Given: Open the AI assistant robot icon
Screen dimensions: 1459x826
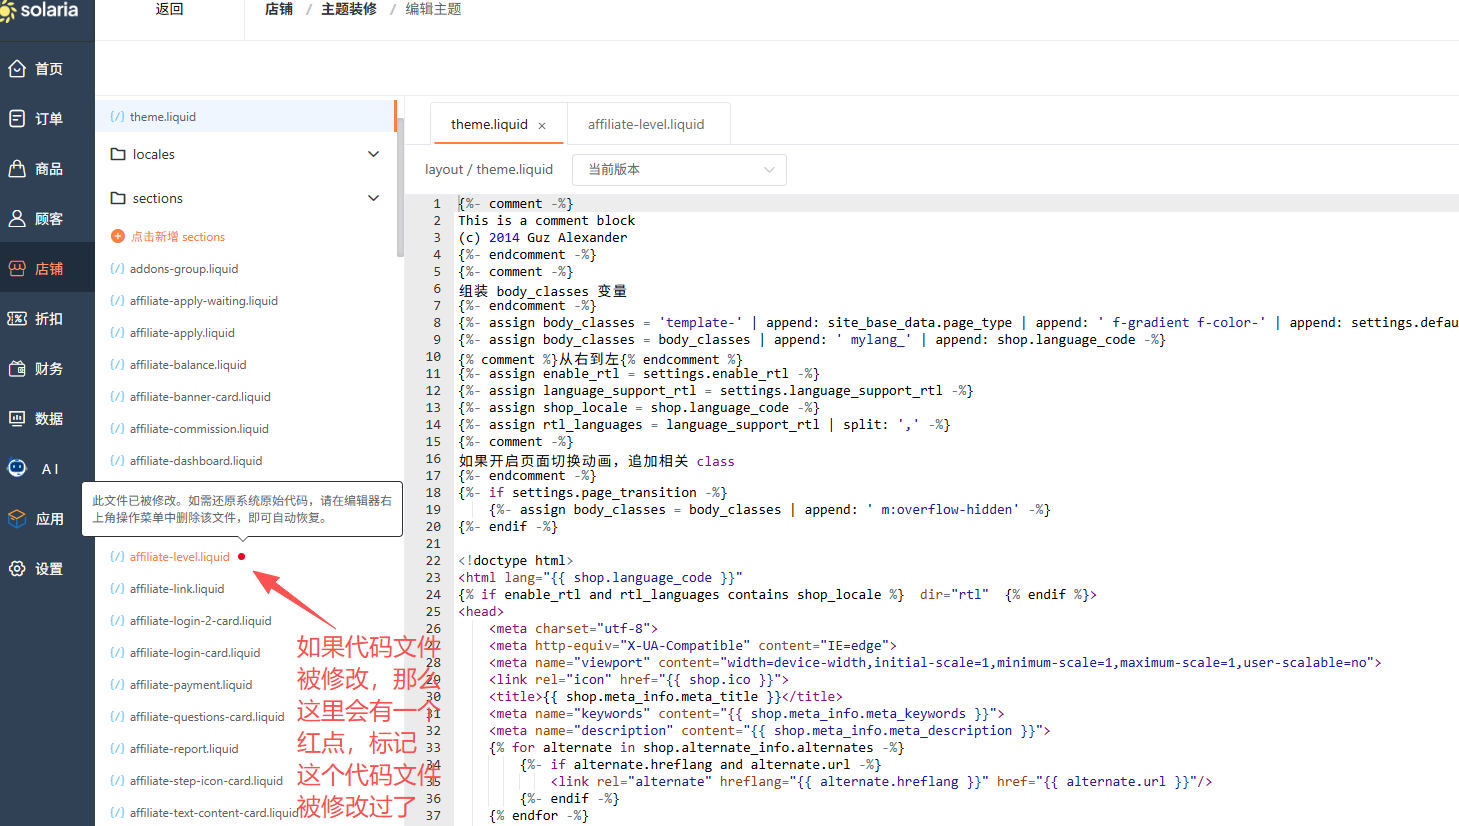Looking at the screenshot, I should click(17, 468).
